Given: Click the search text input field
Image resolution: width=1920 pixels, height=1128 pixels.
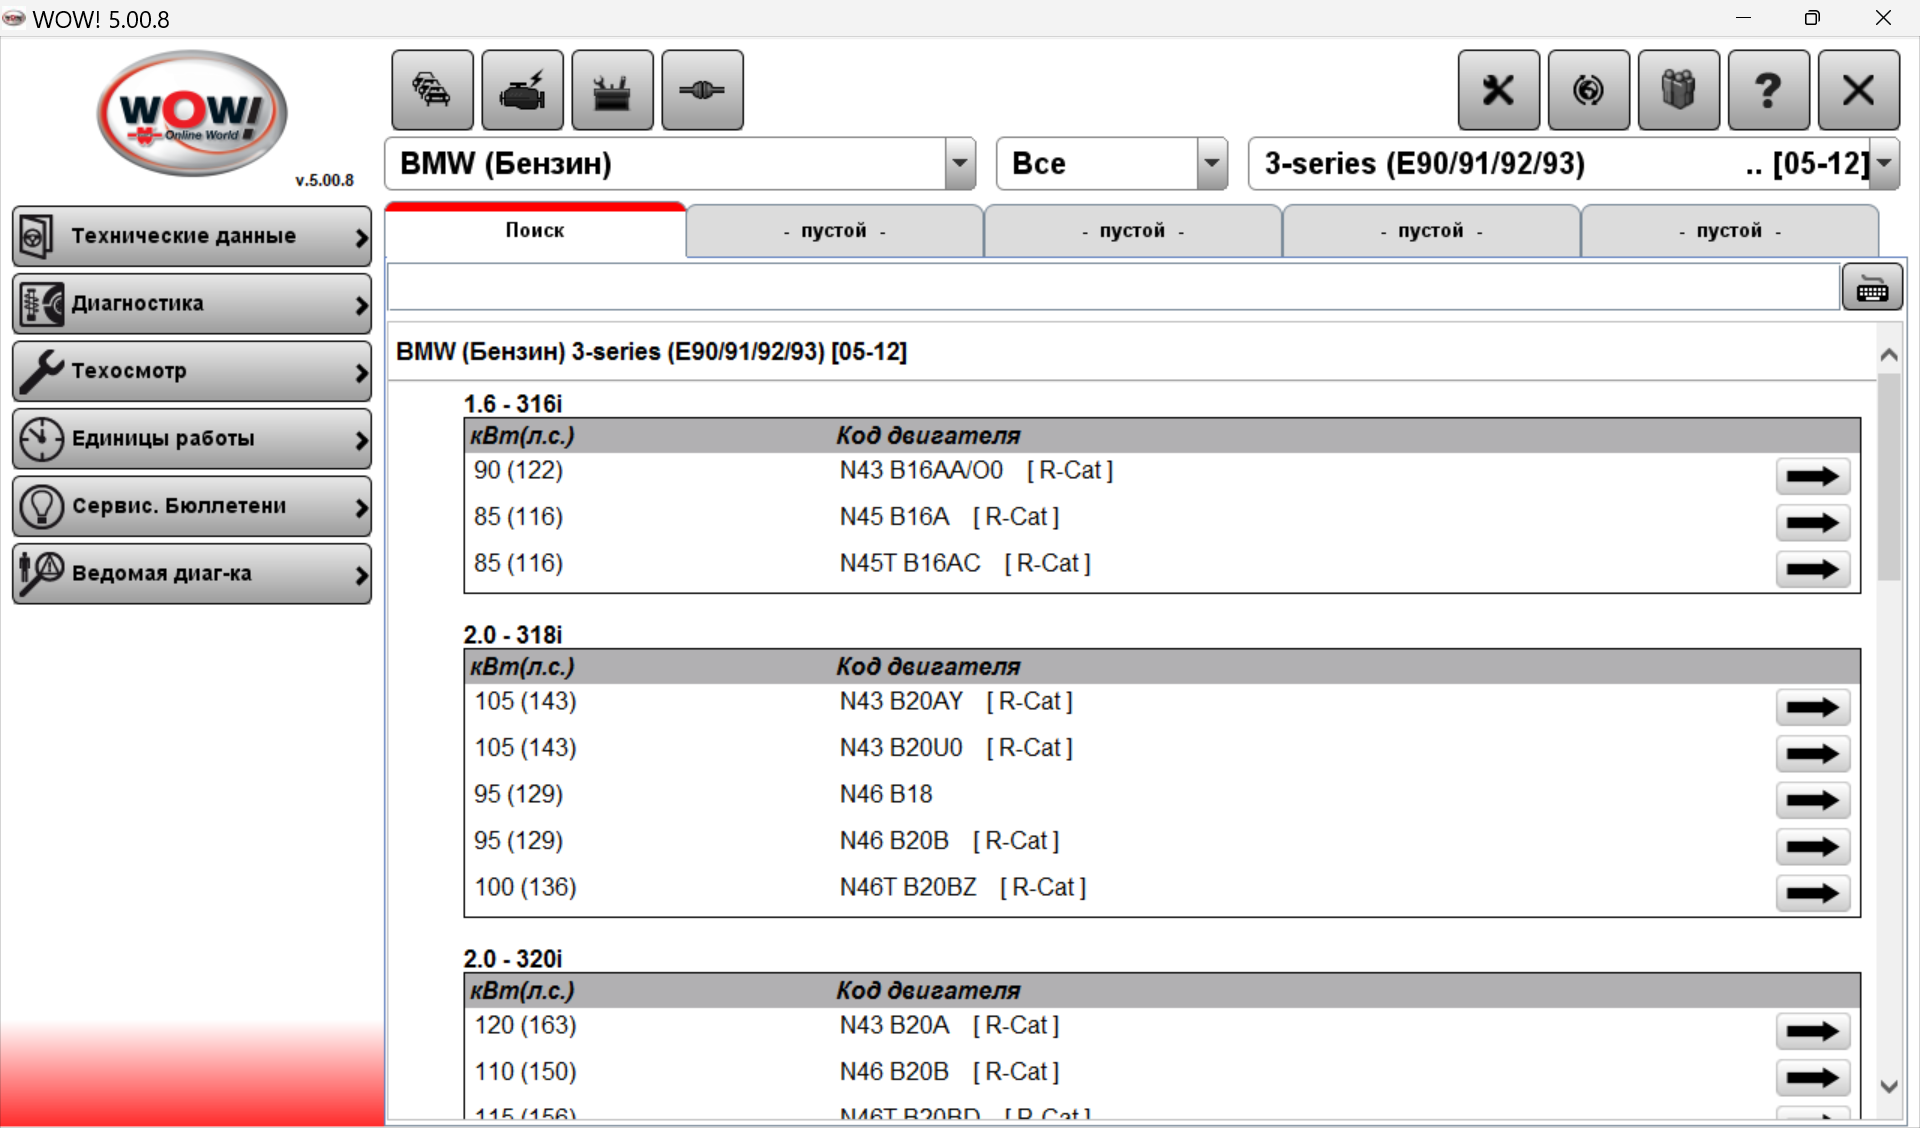Looking at the screenshot, I should [1112, 288].
